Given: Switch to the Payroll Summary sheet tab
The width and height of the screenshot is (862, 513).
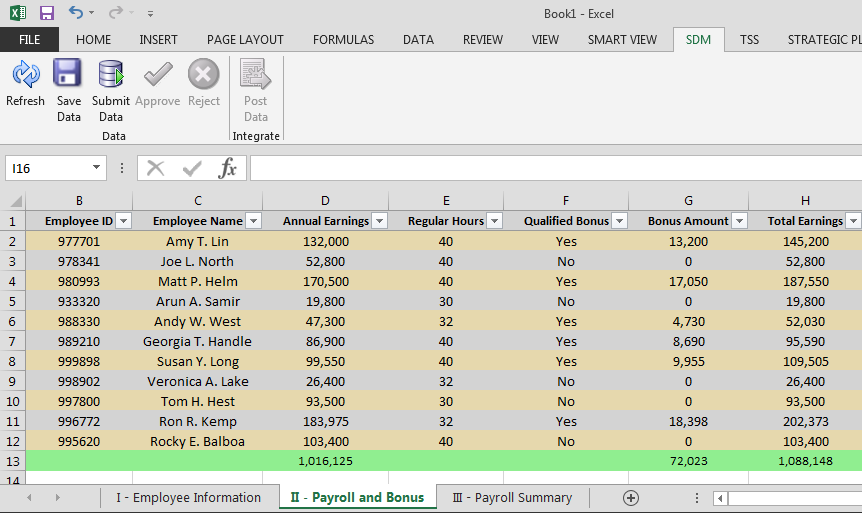Looking at the screenshot, I should point(512,497).
